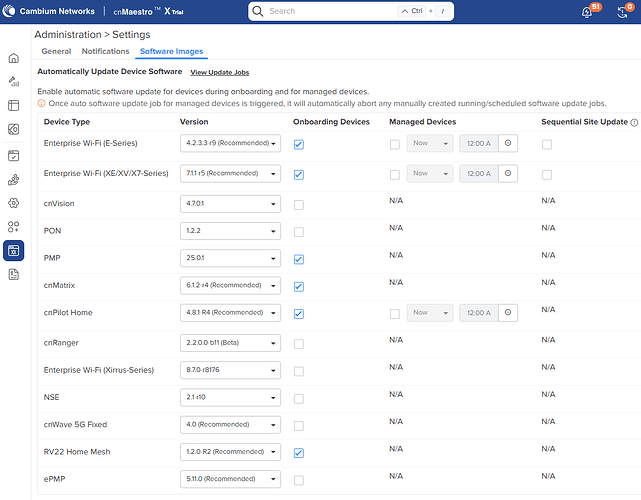Switch to the Notifications tab

[x=105, y=51]
